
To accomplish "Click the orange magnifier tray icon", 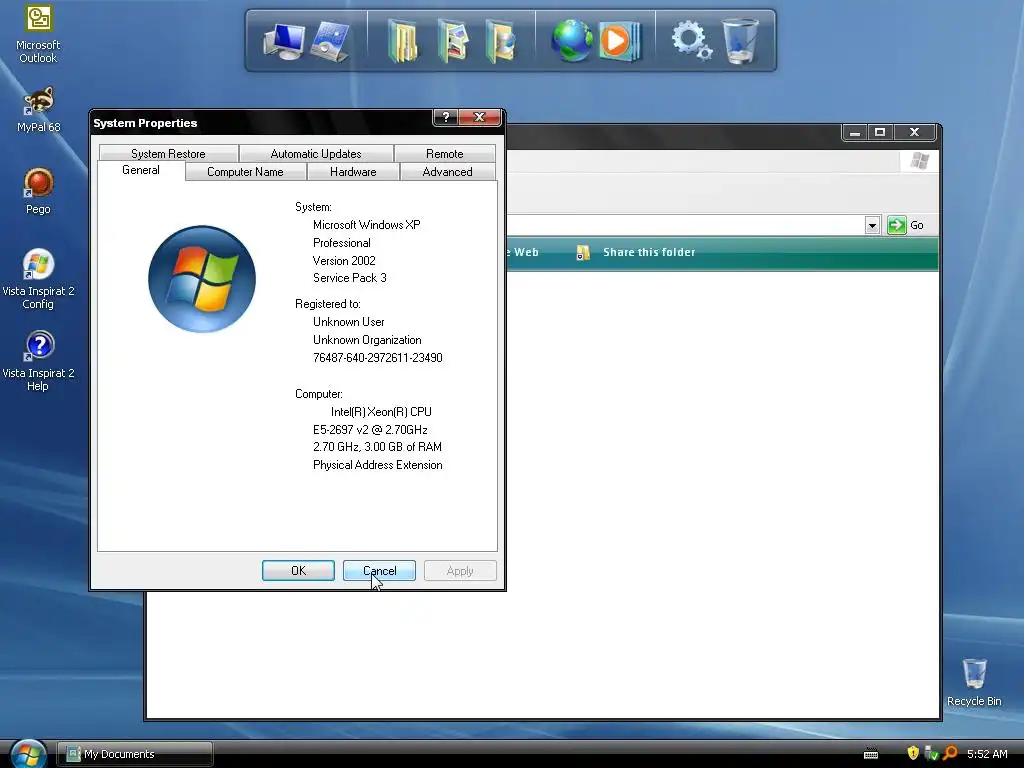I will tap(950, 754).
